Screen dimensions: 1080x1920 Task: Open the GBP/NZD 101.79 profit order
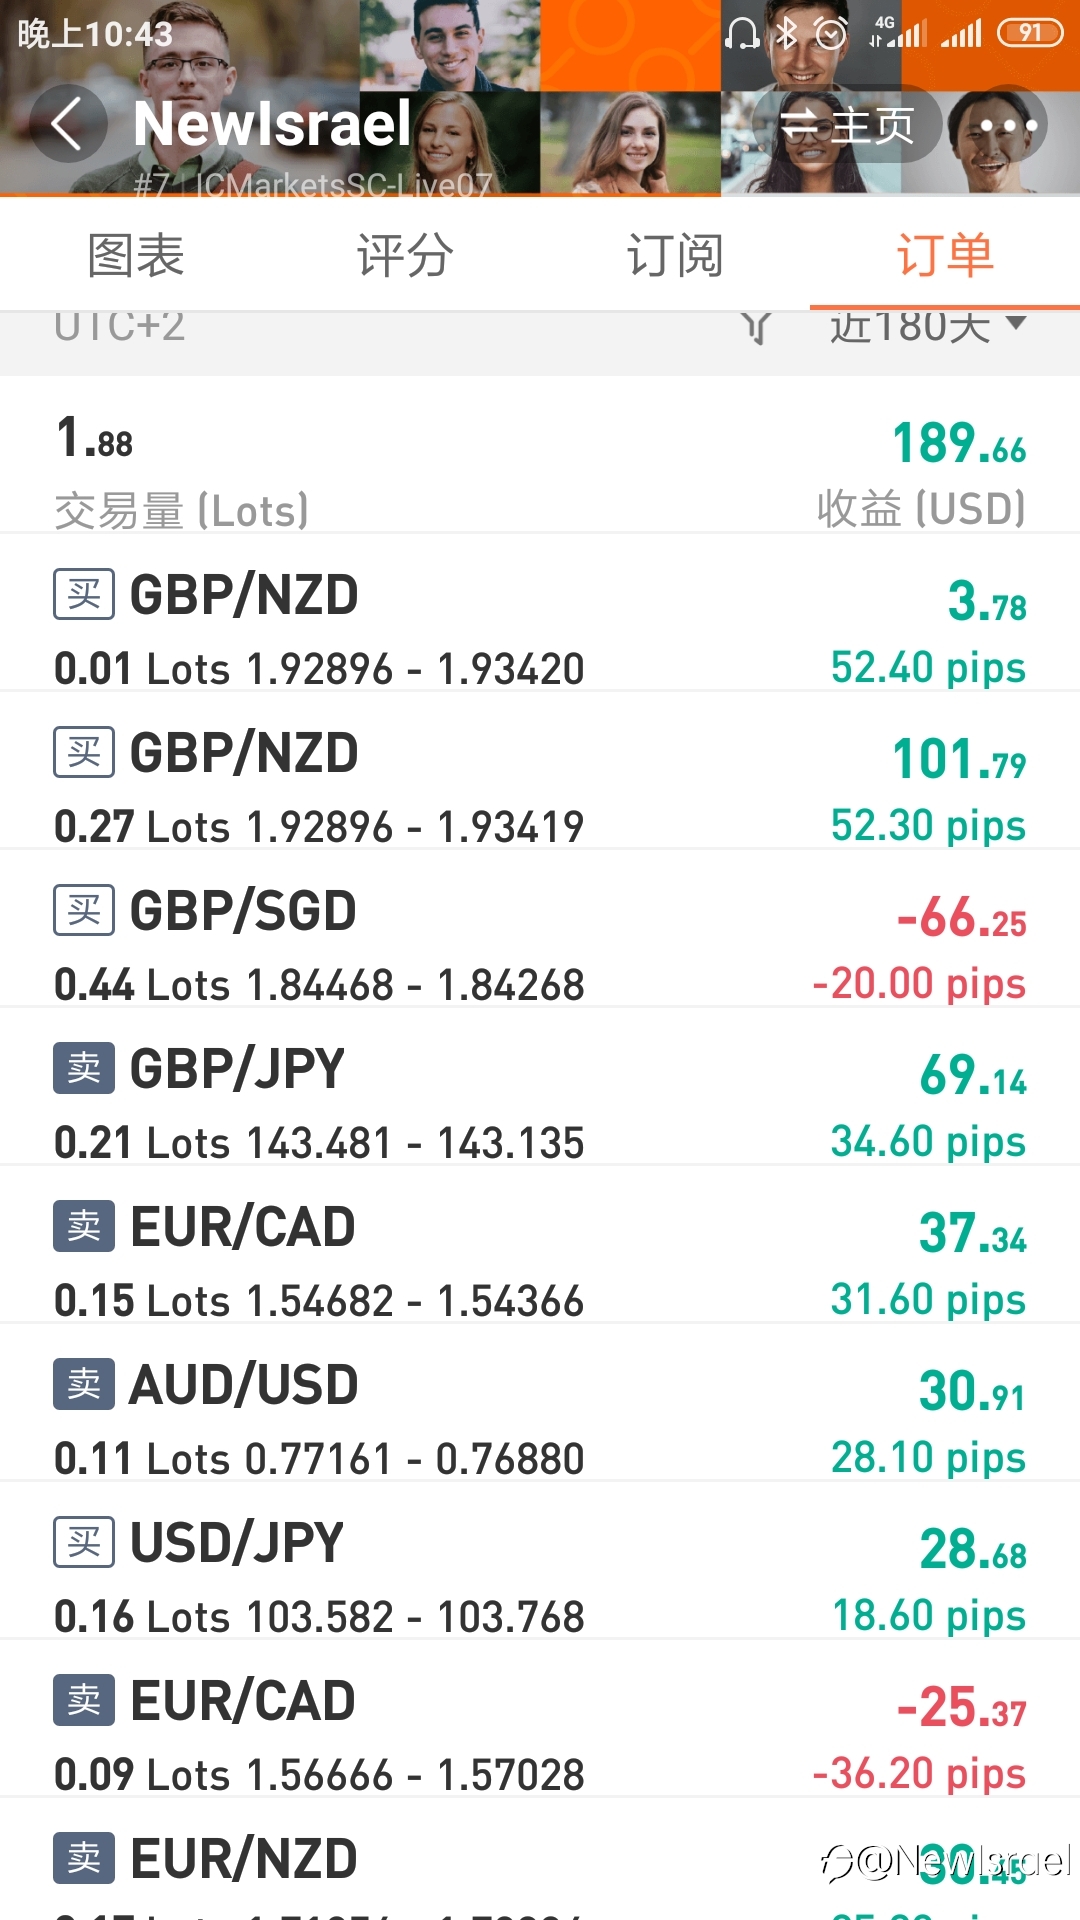540,771
